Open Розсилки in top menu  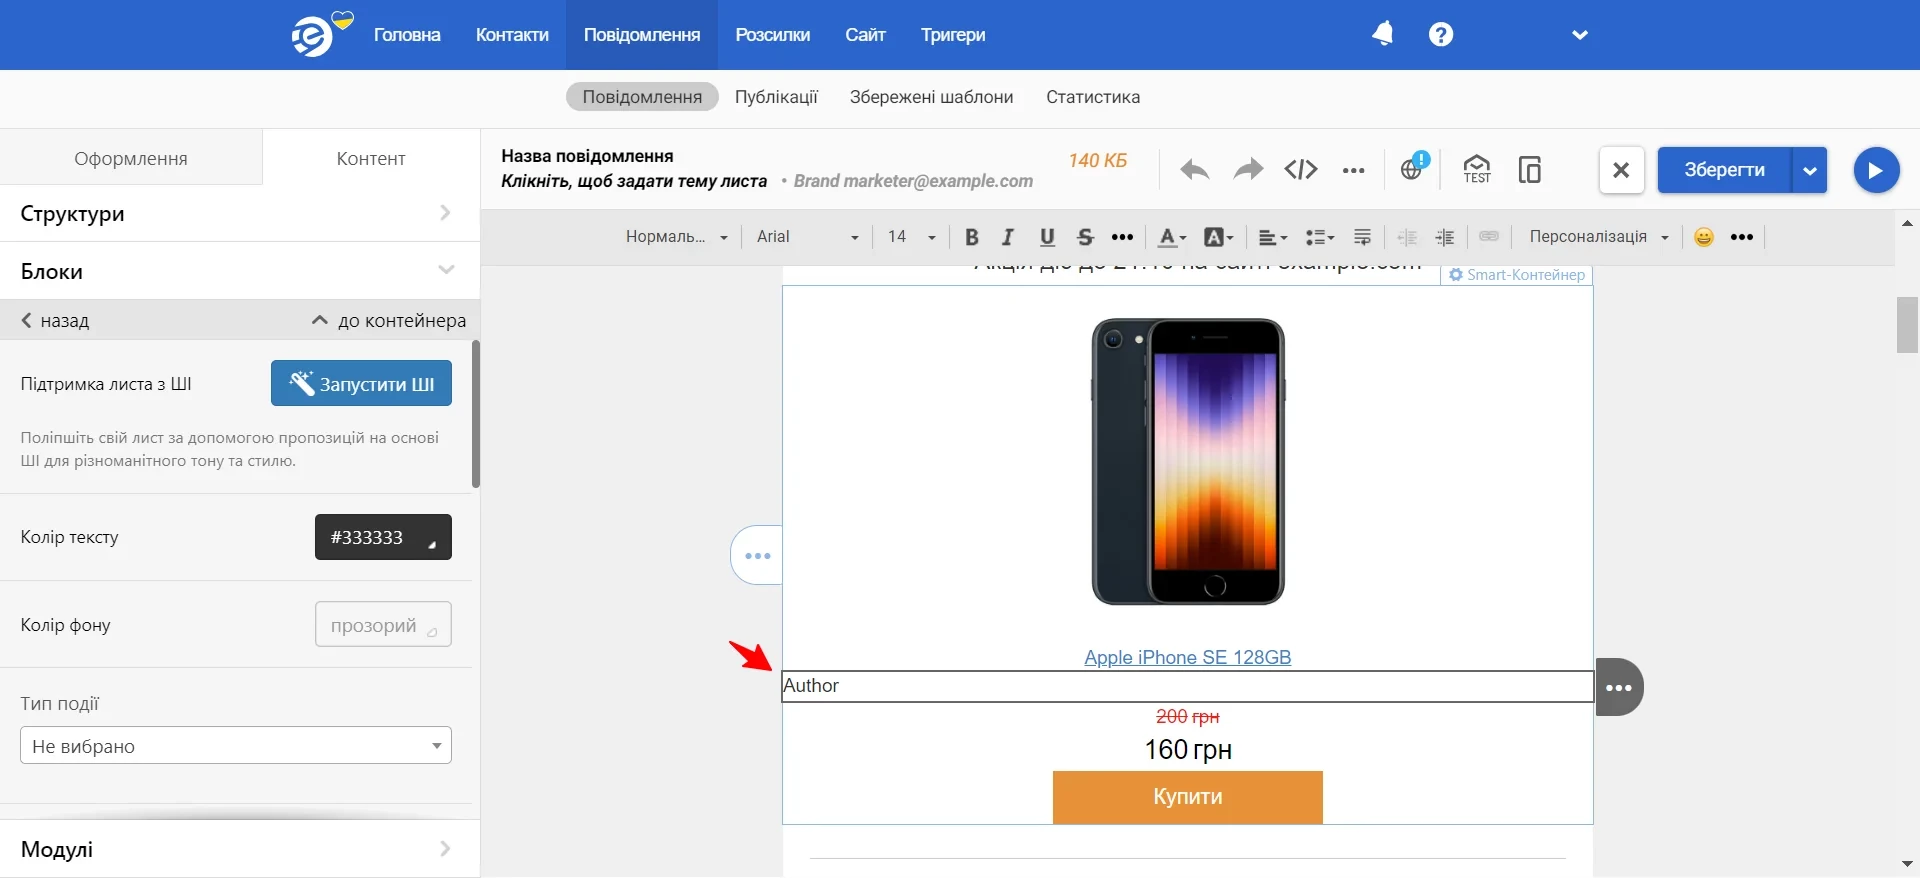773,35
